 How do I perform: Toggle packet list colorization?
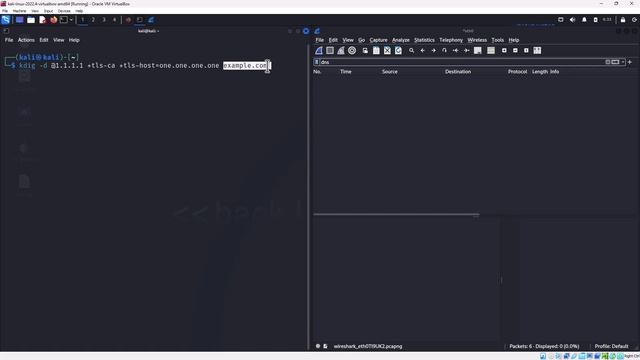[x=491, y=51]
